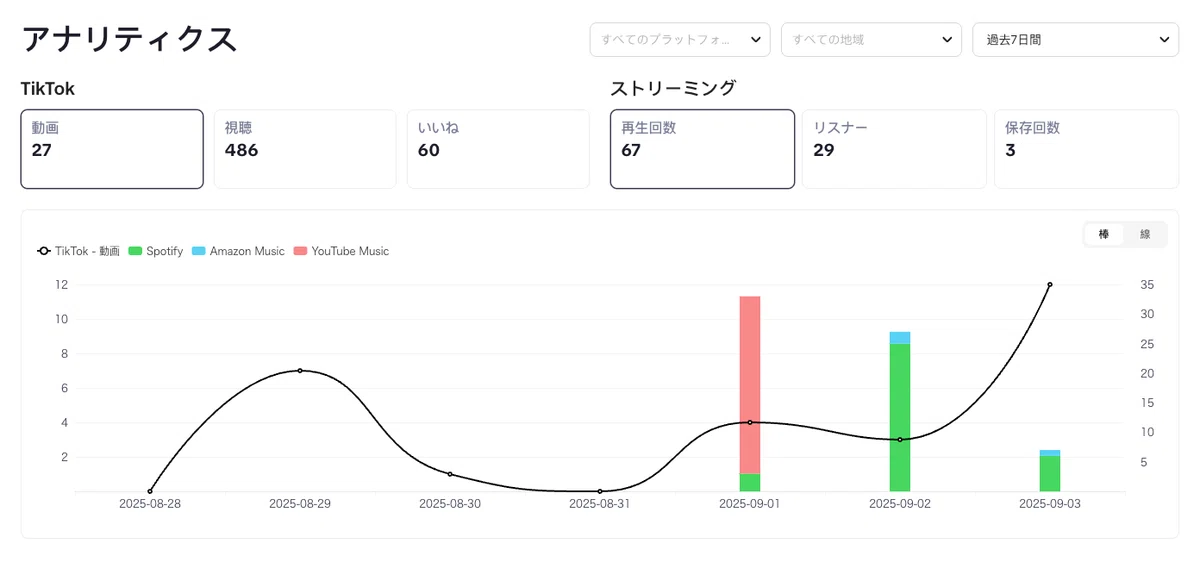Screen dimensions: 1200x562
Task: Click the green Spotify bar on 2025-09-02
Action: coord(900,417)
